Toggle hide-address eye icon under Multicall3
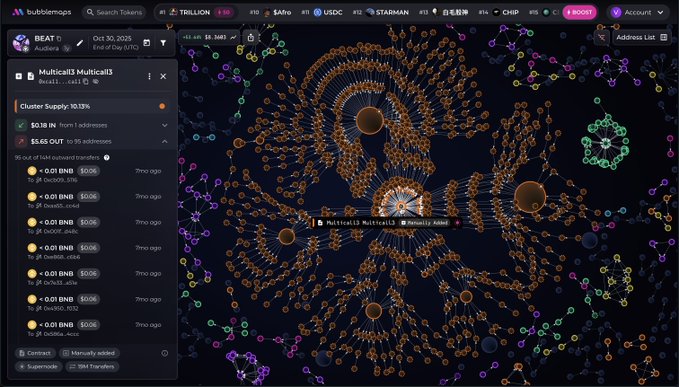This screenshot has width=679, height=387. pyautogui.click(x=95, y=81)
